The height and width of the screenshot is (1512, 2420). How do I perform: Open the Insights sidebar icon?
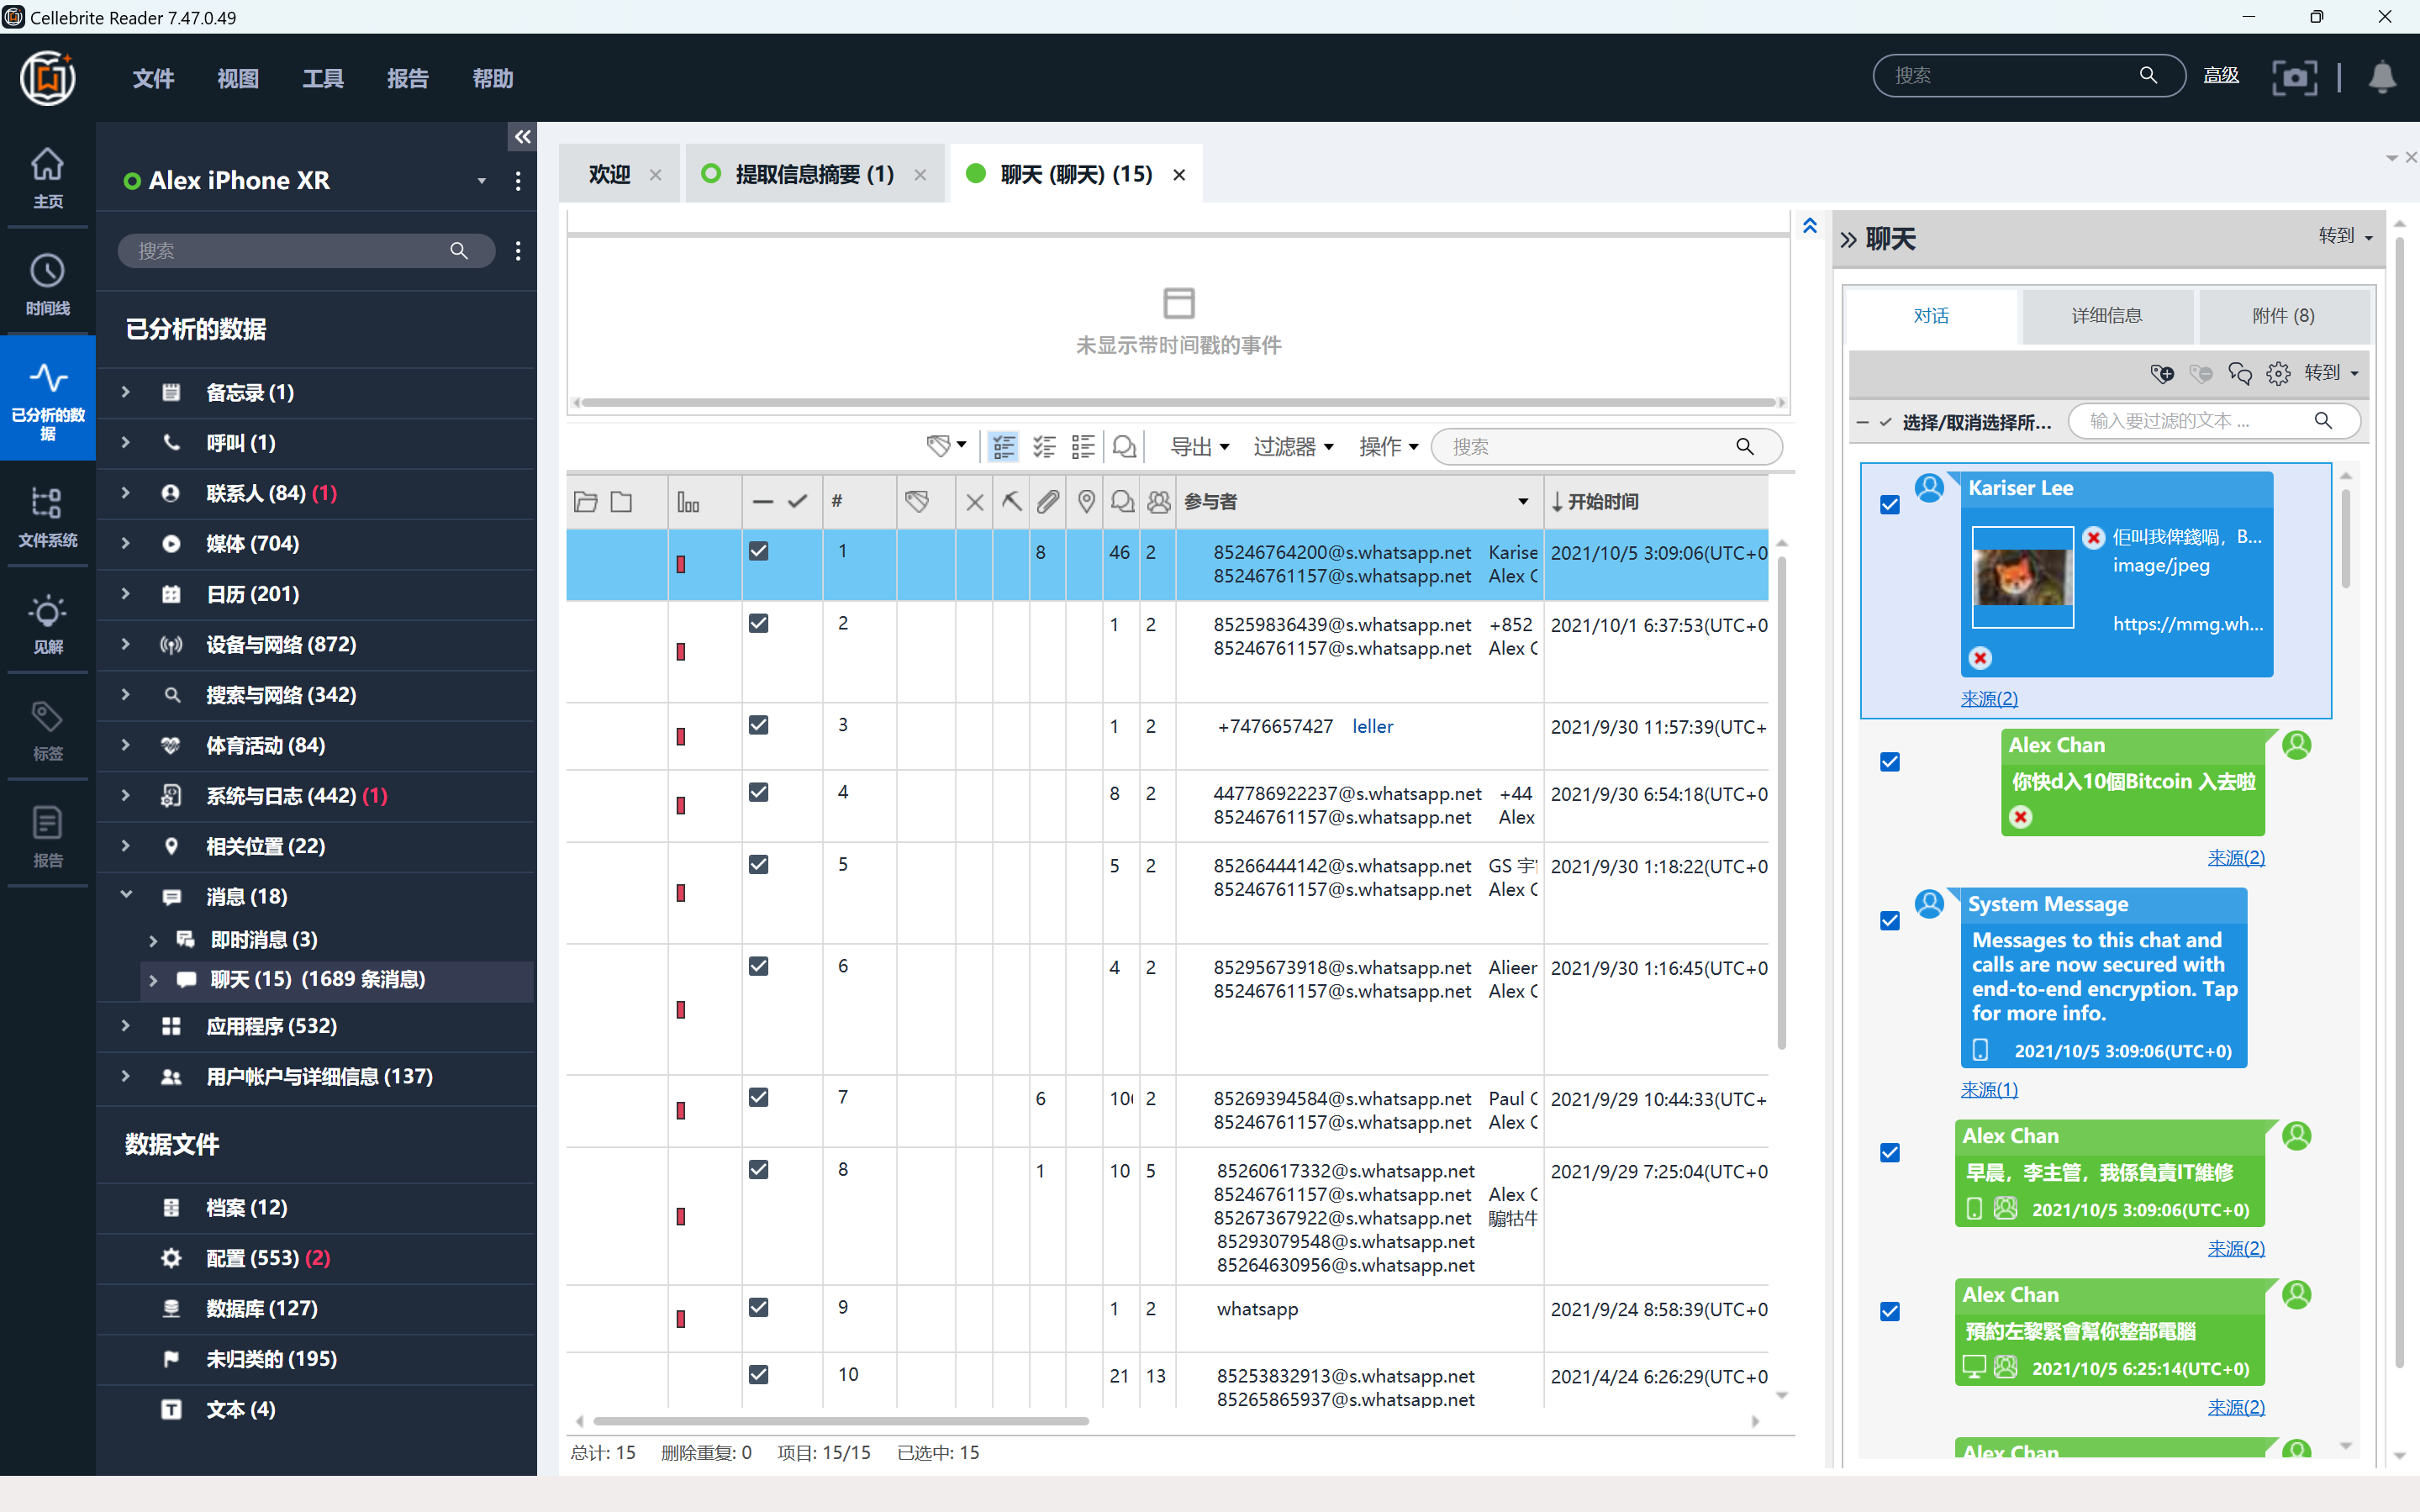(x=47, y=623)
